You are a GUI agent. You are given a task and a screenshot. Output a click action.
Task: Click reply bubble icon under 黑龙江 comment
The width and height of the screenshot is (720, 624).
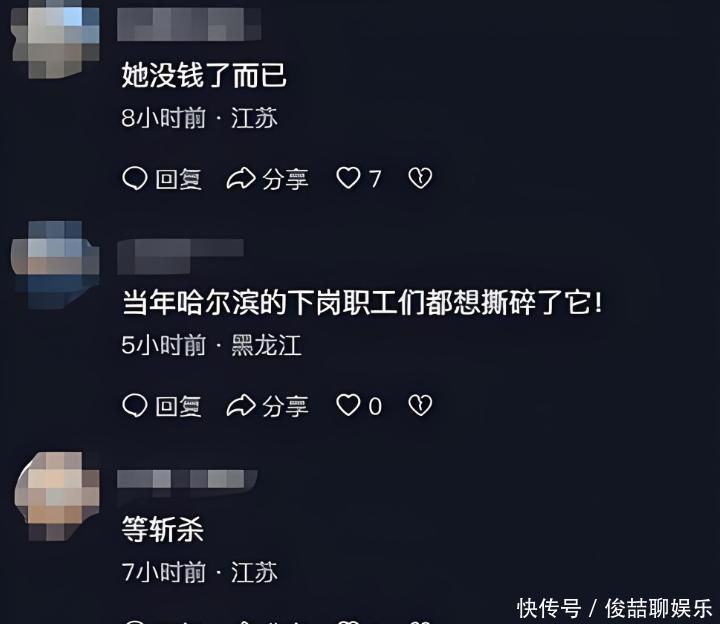135,405
